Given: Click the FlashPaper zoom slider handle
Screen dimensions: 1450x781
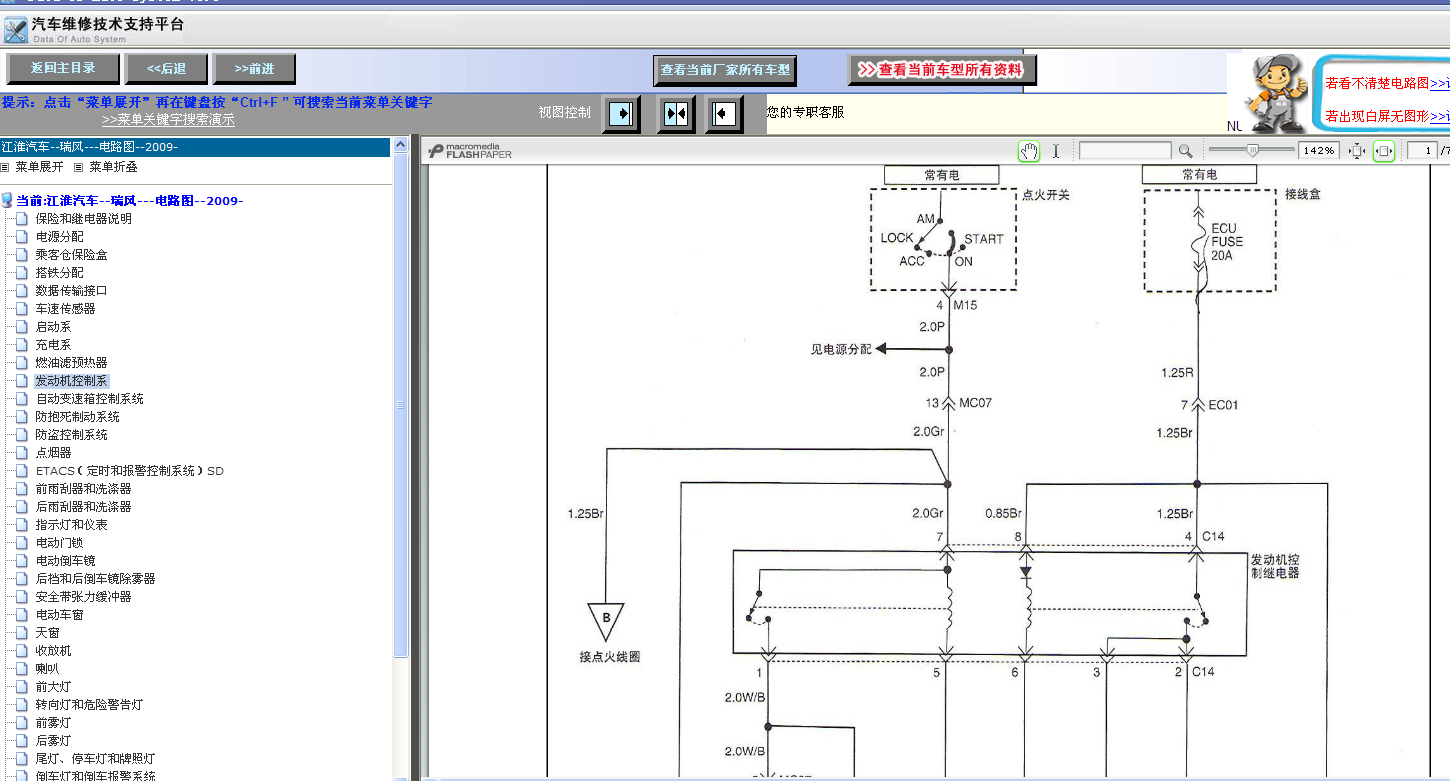Looking at the screenshot, I should [x=1253, y=151].
